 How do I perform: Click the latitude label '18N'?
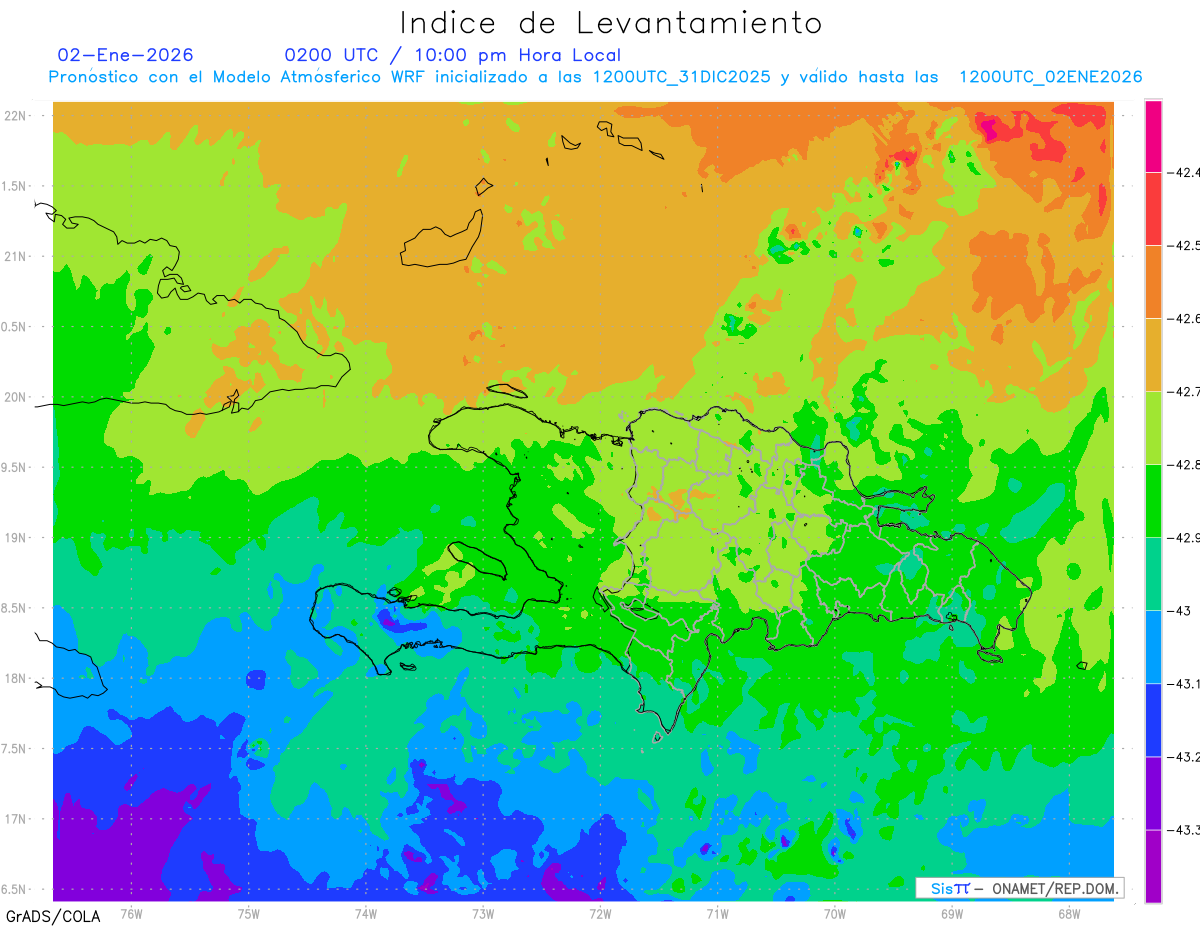coord(16,679)
